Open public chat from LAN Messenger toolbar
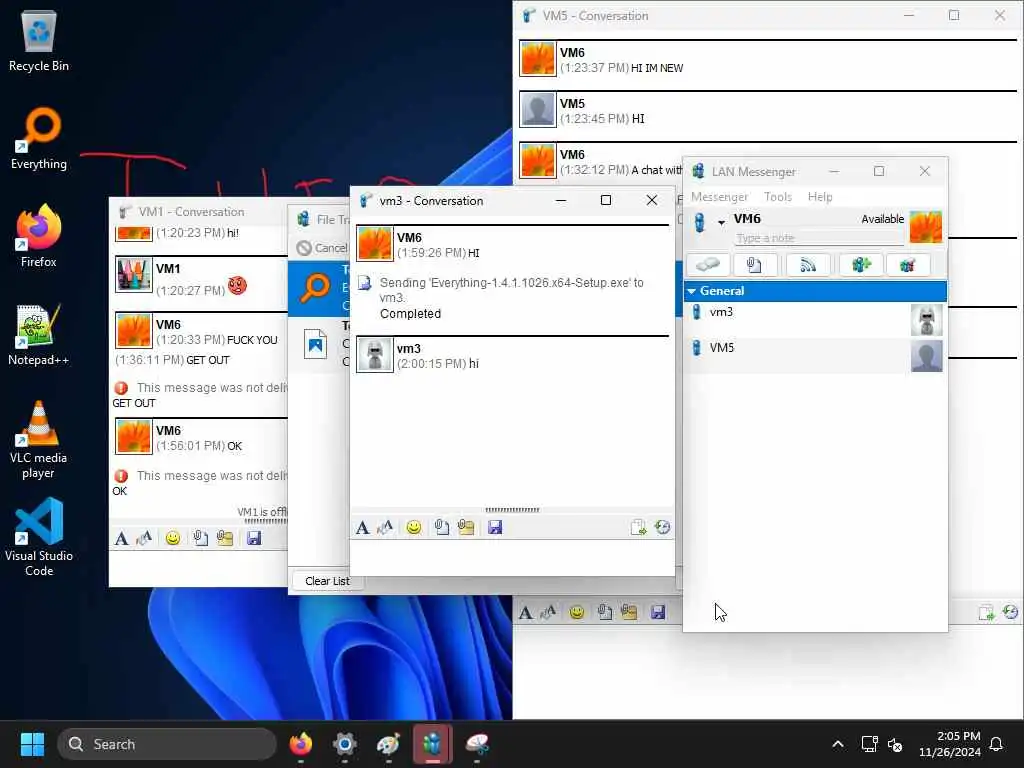The width and height of the screenshot is (1024, 768). click(908, 265)
